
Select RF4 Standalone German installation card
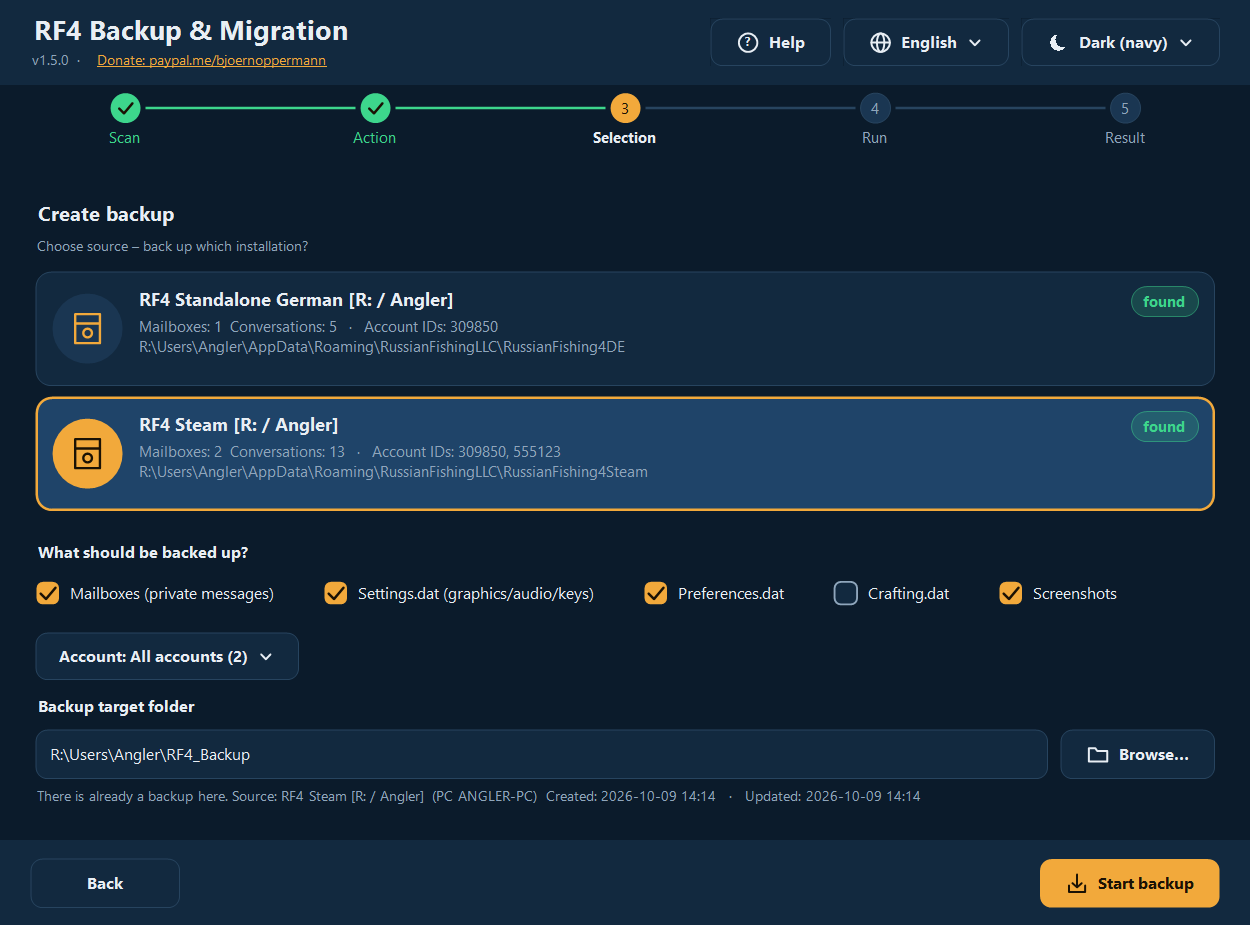(625, 329)
